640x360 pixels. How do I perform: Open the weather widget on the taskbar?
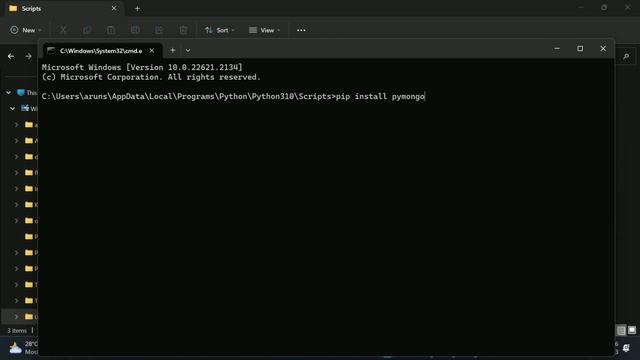pyautogui.click(x=23, y=348)
